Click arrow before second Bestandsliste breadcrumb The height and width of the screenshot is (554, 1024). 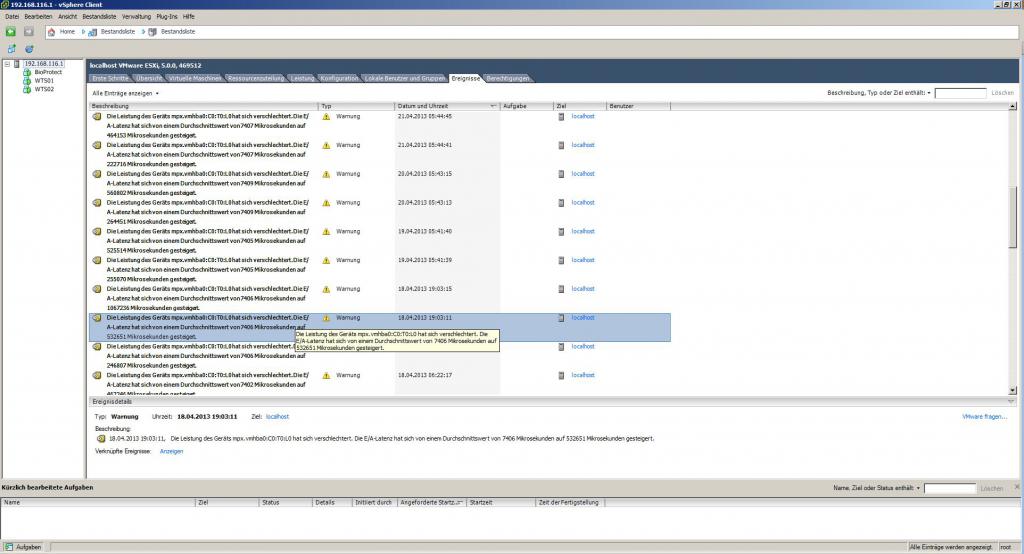point(144,31)
